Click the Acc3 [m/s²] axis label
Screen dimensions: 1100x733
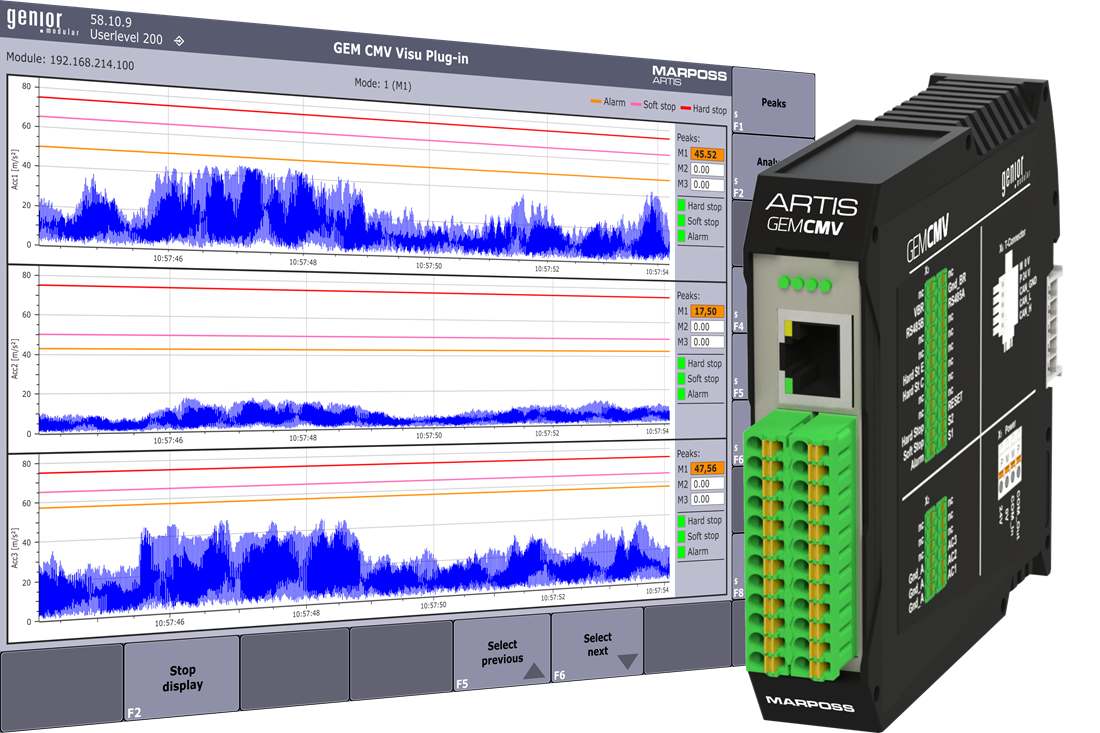coord(15,548)
